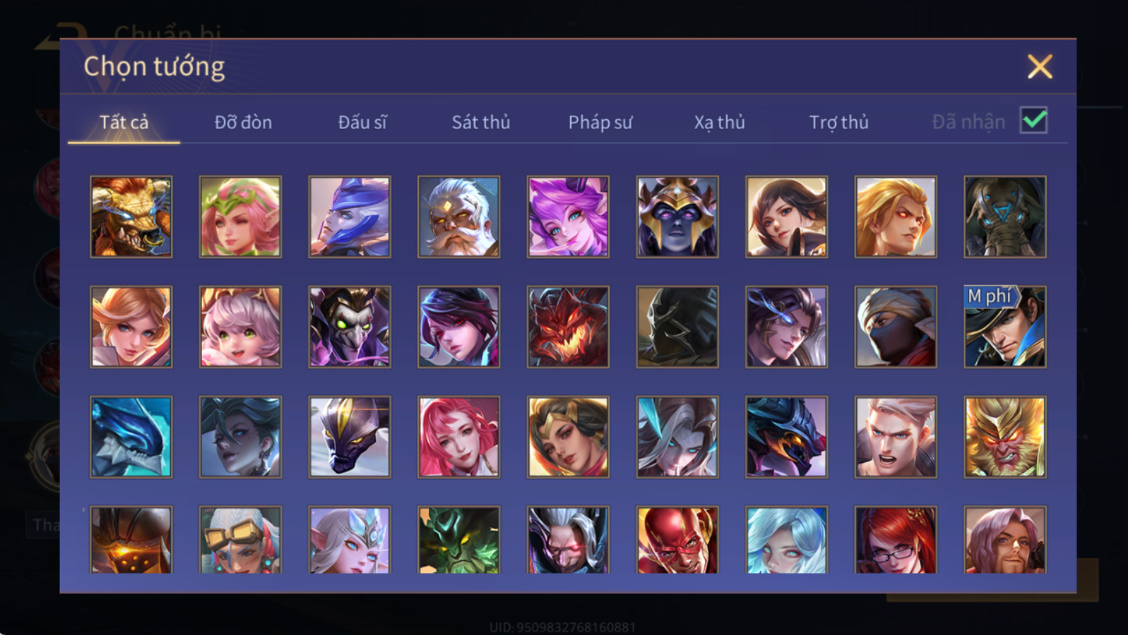
Task: Select the Flash hero in red mask
Action: coord(677,540)
